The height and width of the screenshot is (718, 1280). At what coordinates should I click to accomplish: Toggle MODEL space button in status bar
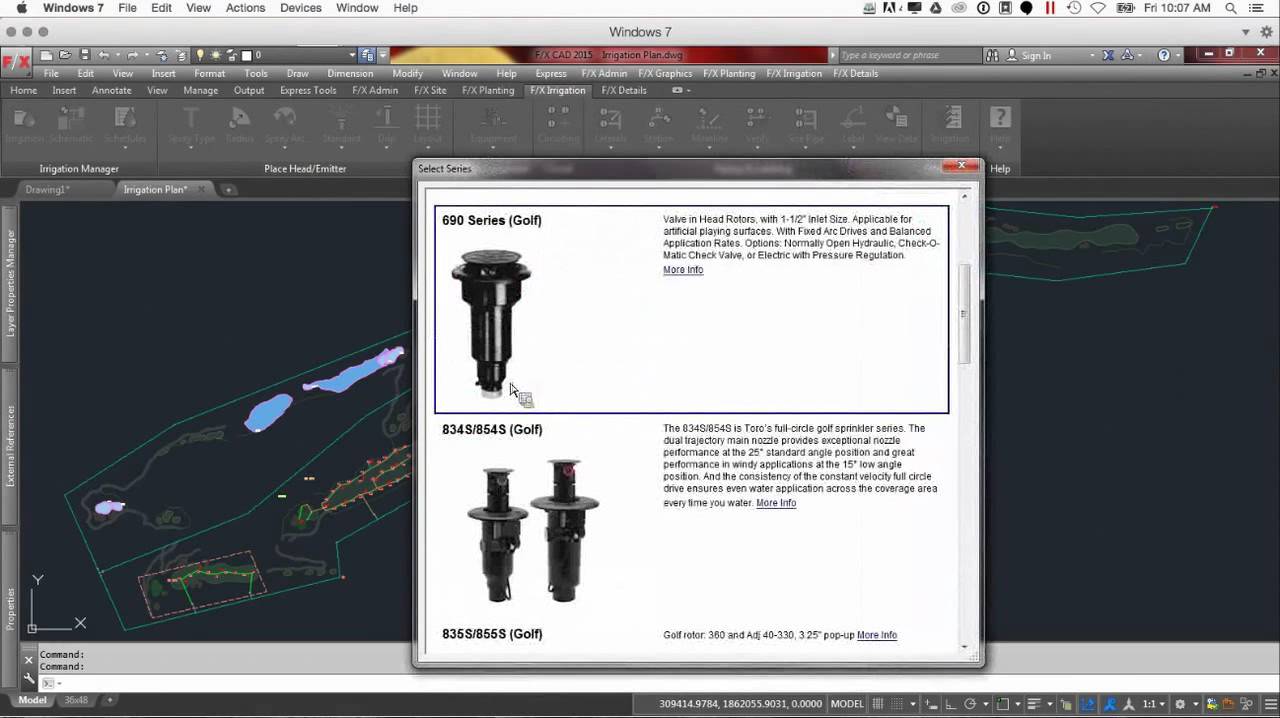(x=847, y=703)
